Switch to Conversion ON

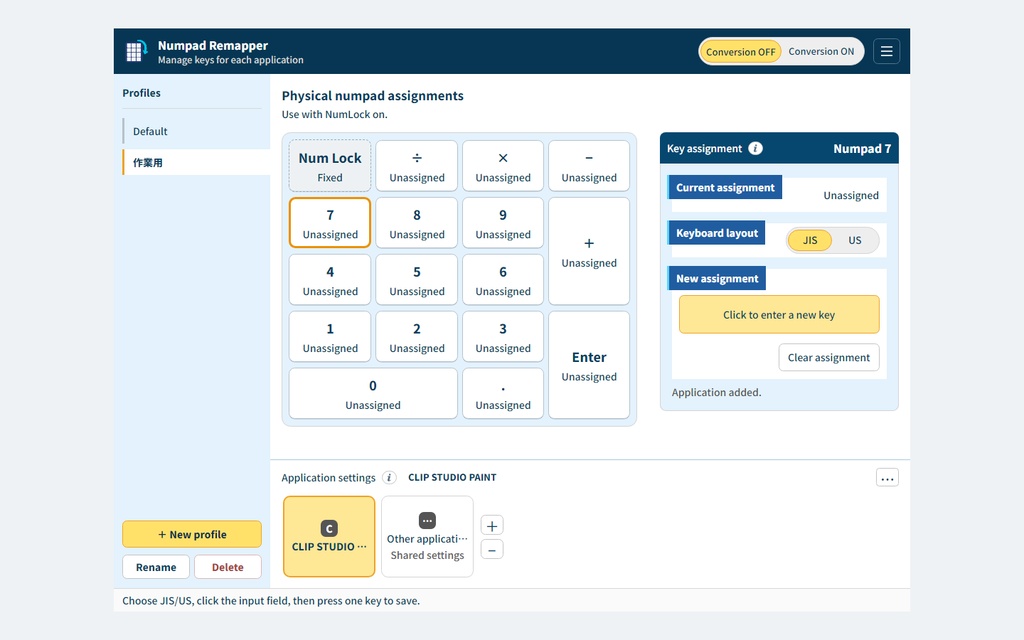pyautogui.click(x=821, y=52)
